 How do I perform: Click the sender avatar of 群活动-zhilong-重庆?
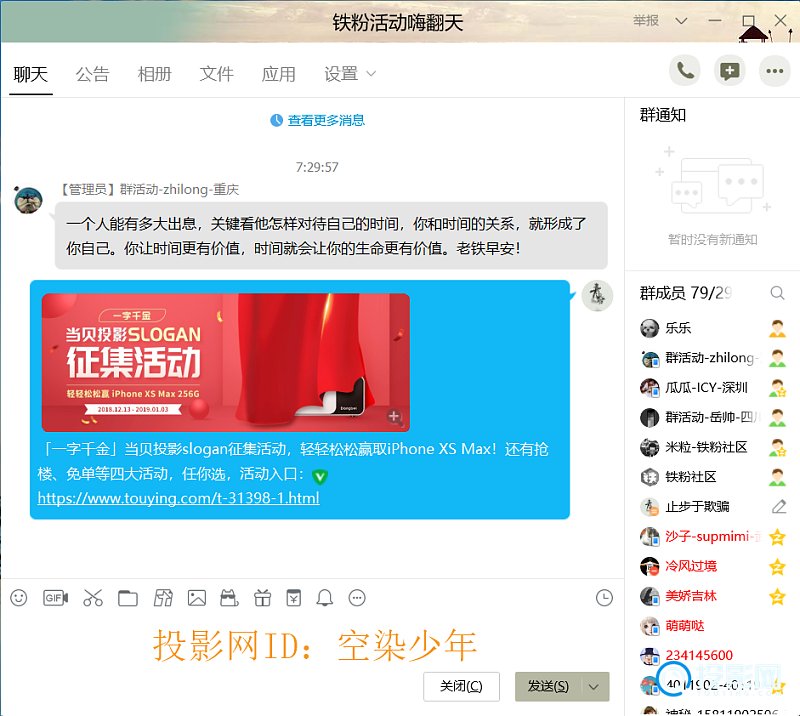click(28, 200)
